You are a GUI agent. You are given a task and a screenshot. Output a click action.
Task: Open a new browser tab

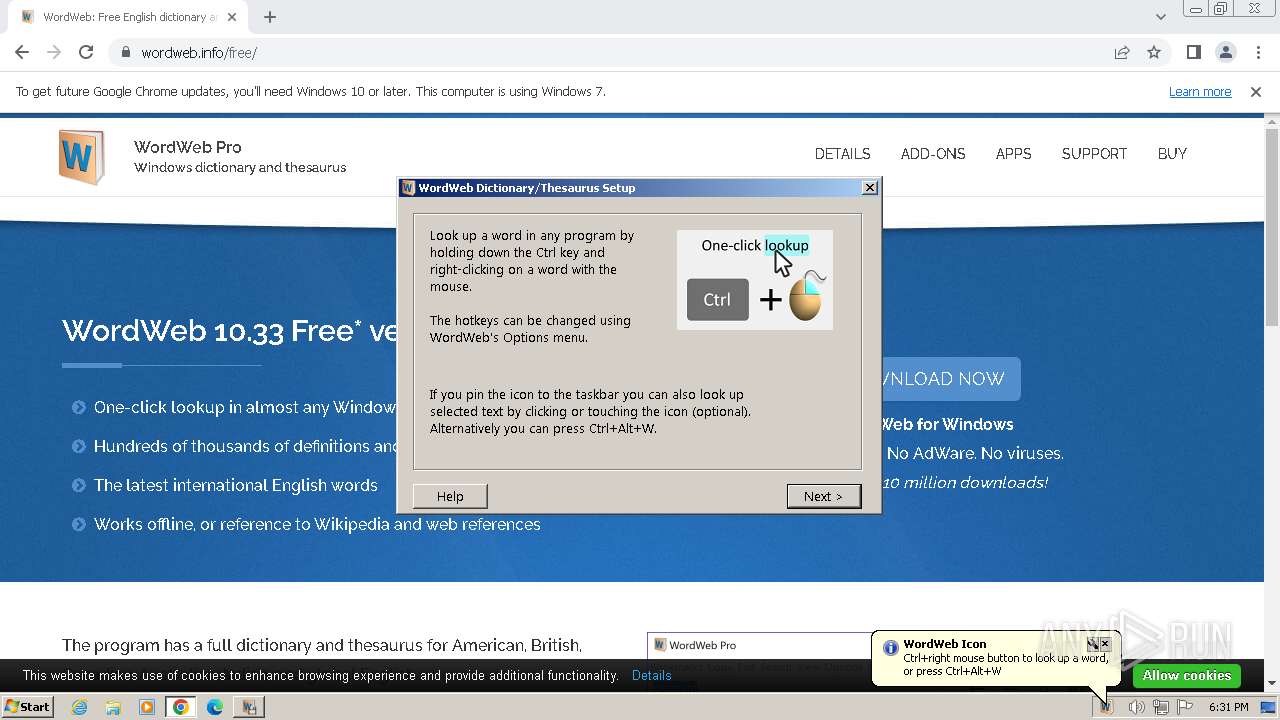tap(270, 17)
